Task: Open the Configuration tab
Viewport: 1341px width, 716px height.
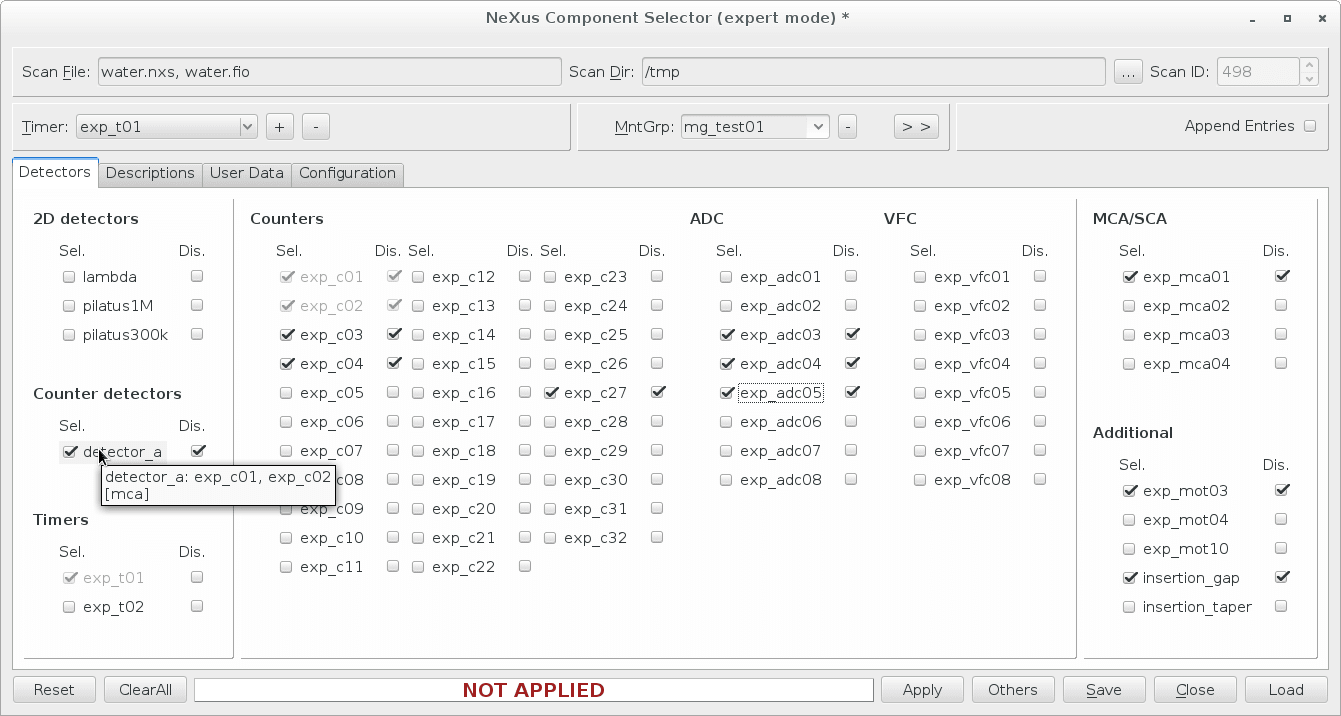Action: (x=347, y=173)
